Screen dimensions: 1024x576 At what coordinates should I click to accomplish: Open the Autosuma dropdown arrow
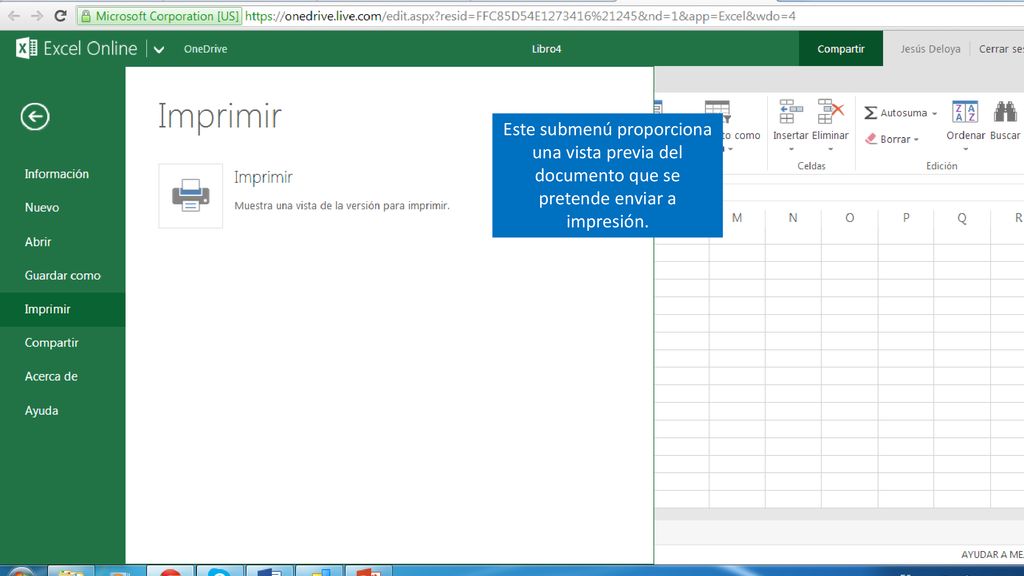point(935,114)
